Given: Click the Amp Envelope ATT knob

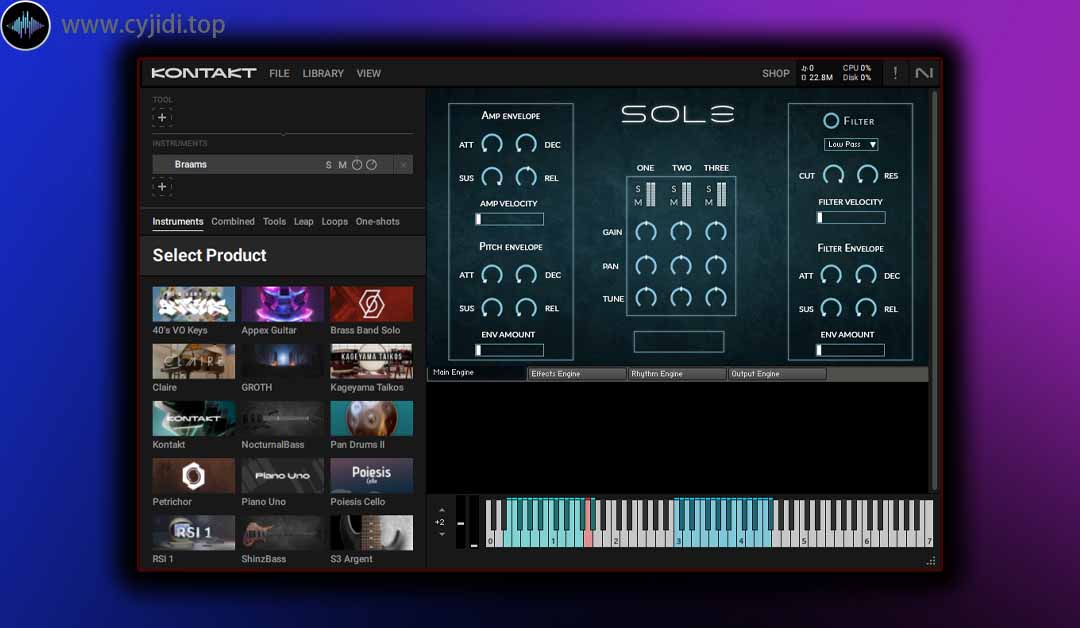Looking at the screenshot, I should click(492, 144).
